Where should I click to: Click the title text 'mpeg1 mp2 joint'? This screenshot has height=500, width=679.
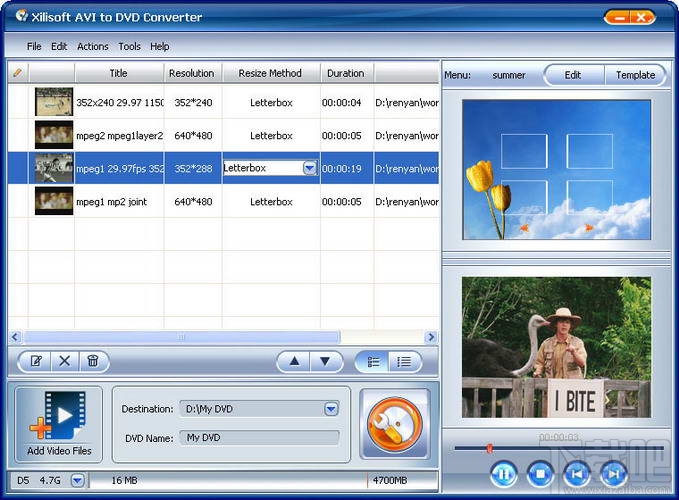tap(112, 202)
